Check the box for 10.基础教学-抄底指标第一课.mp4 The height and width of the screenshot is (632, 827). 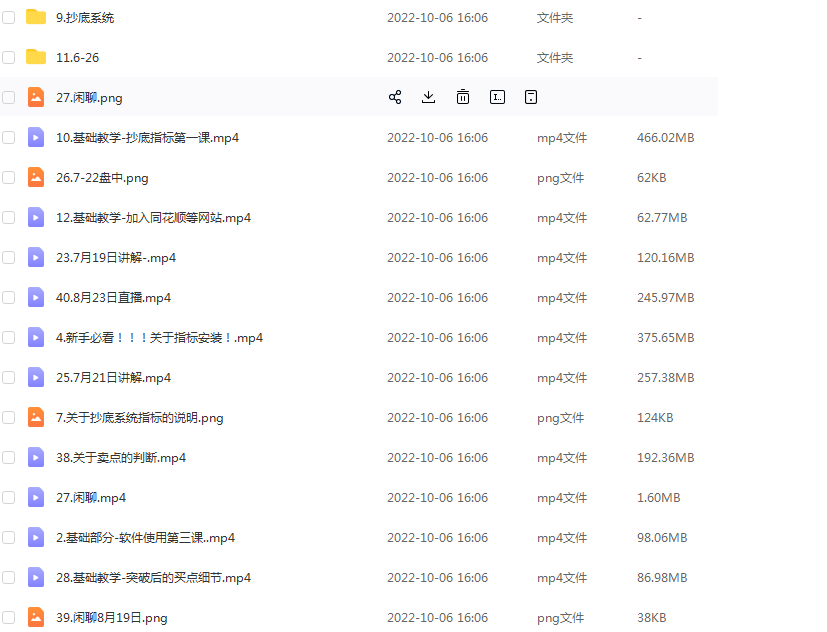click(x=9, y=137)
